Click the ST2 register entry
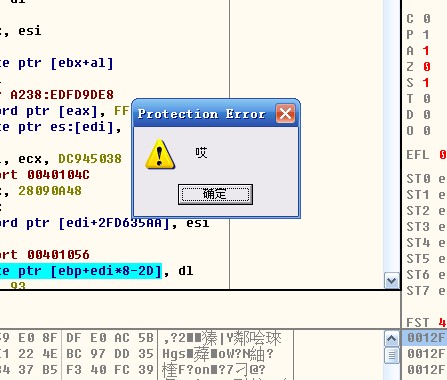This screenshot has height=380, width=447. tap(426, 211)
